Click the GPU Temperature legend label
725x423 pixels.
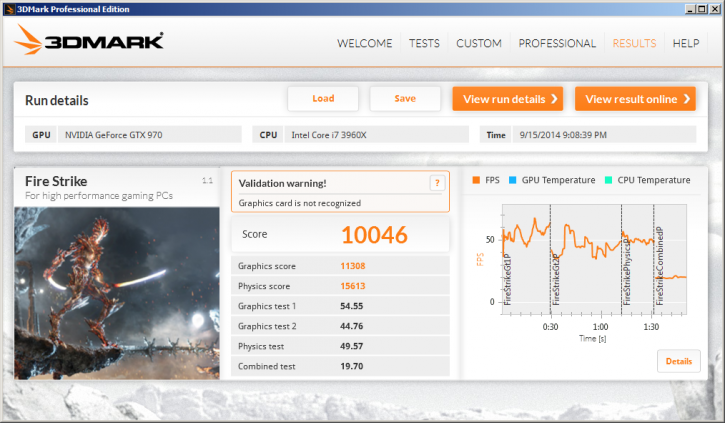click(x=559, y=180)
